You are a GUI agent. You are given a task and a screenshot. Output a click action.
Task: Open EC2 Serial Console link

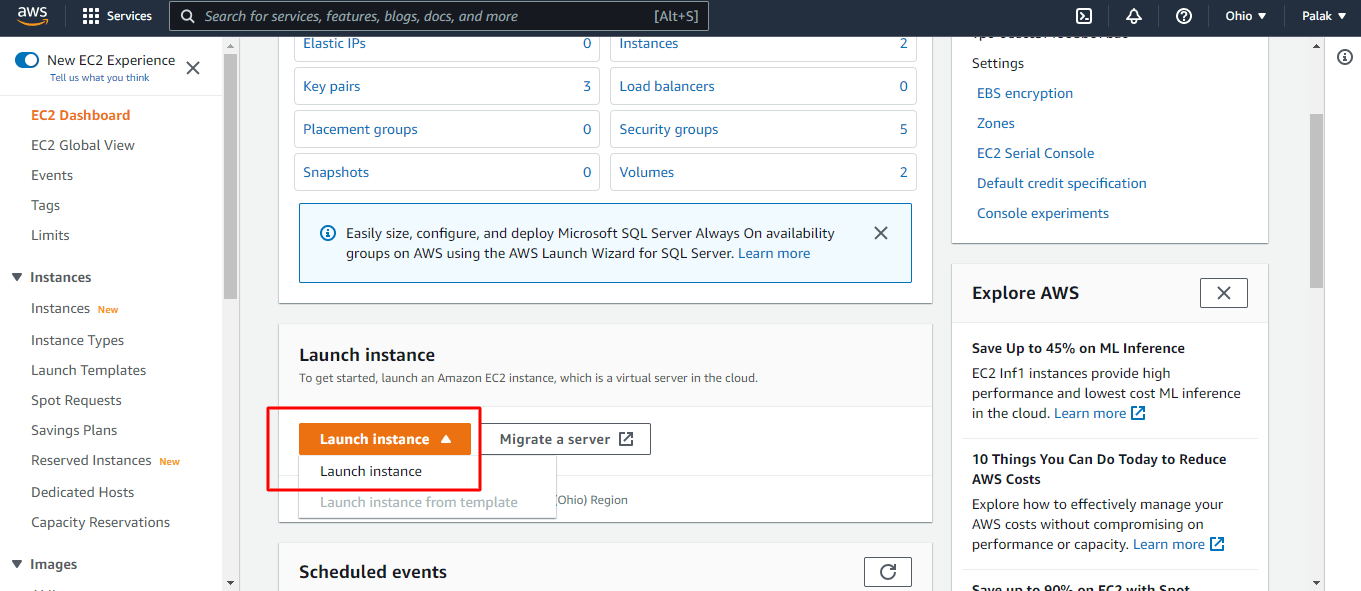tap(1036, 153)
